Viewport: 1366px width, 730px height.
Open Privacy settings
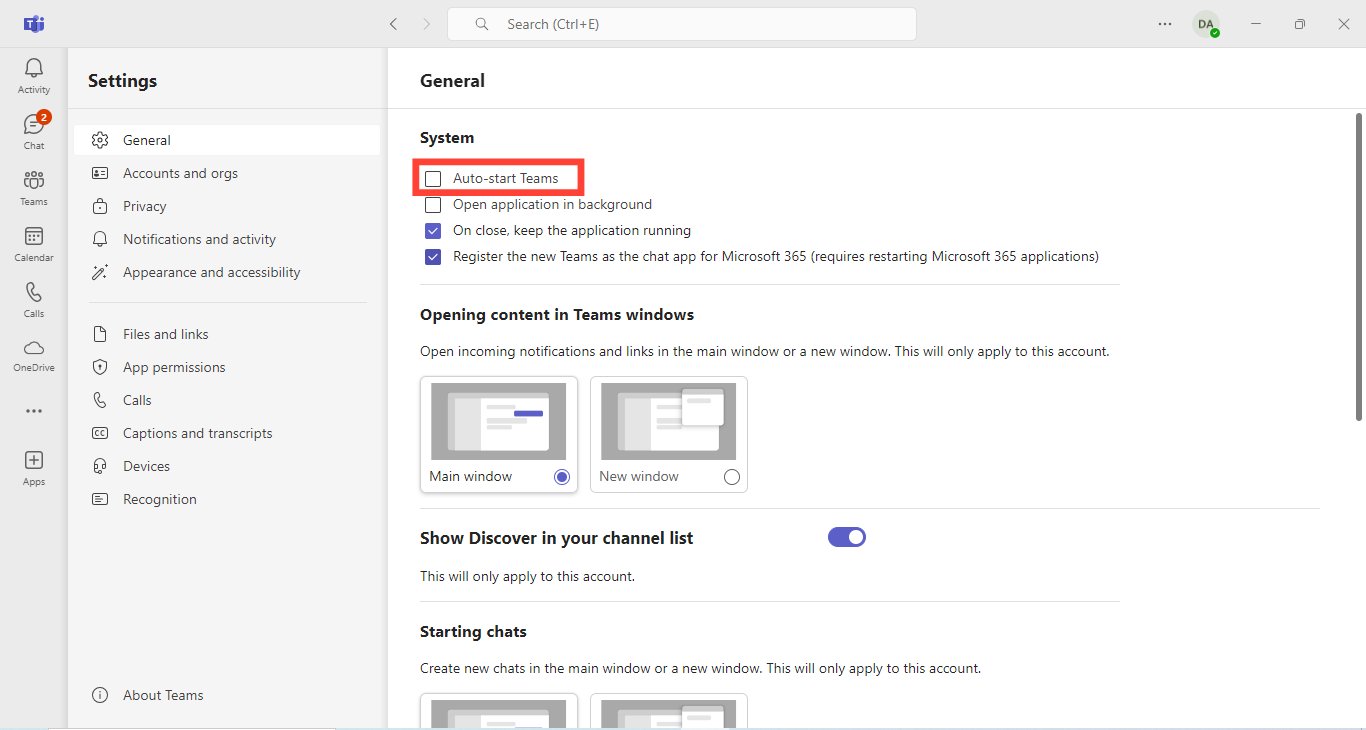click(227, 206)
